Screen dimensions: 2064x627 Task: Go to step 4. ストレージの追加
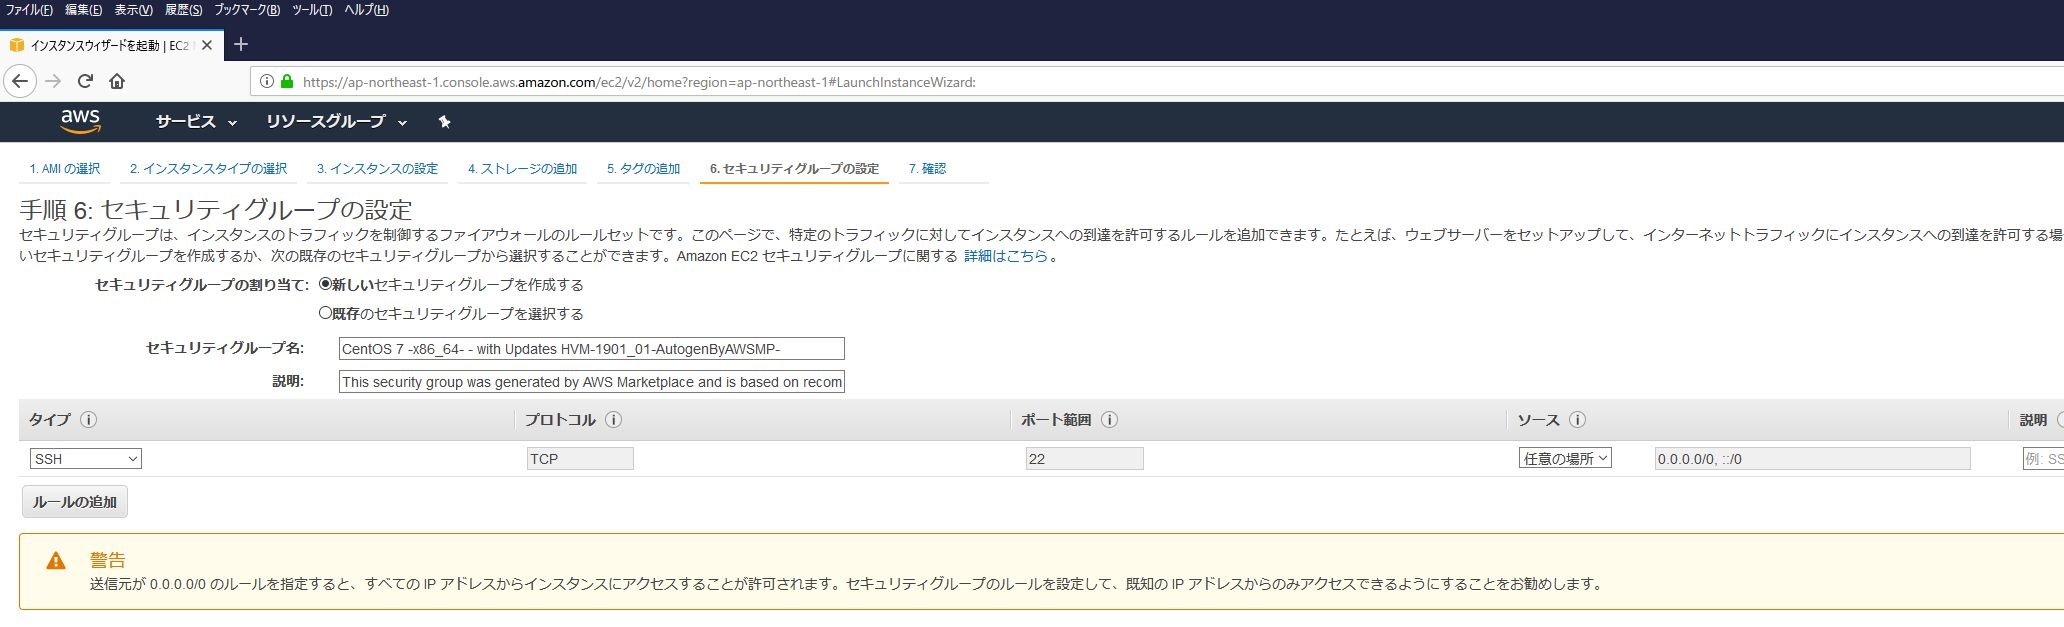pos(522,169)
